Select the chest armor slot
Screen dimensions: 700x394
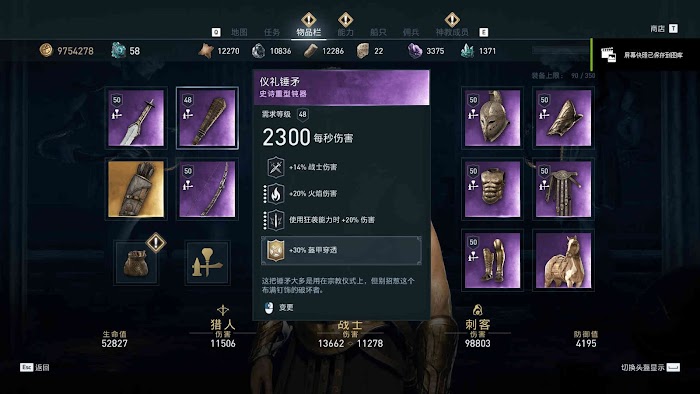coord(492,189)
